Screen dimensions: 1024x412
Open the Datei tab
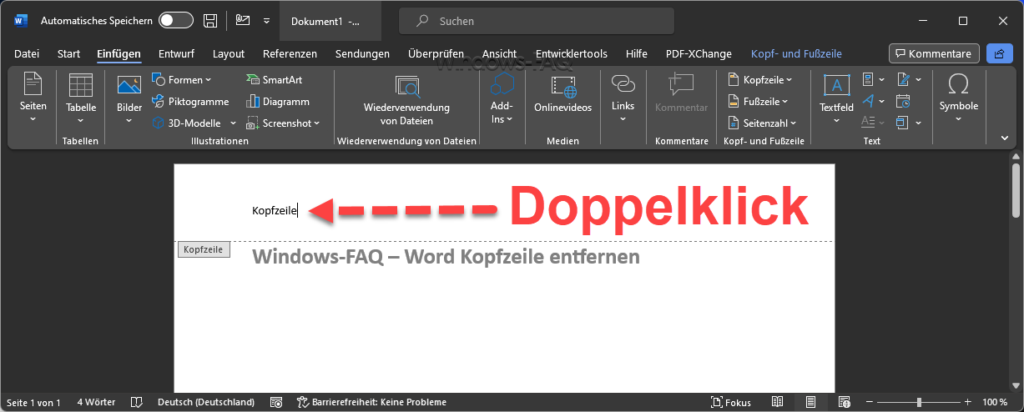point(26,54)
